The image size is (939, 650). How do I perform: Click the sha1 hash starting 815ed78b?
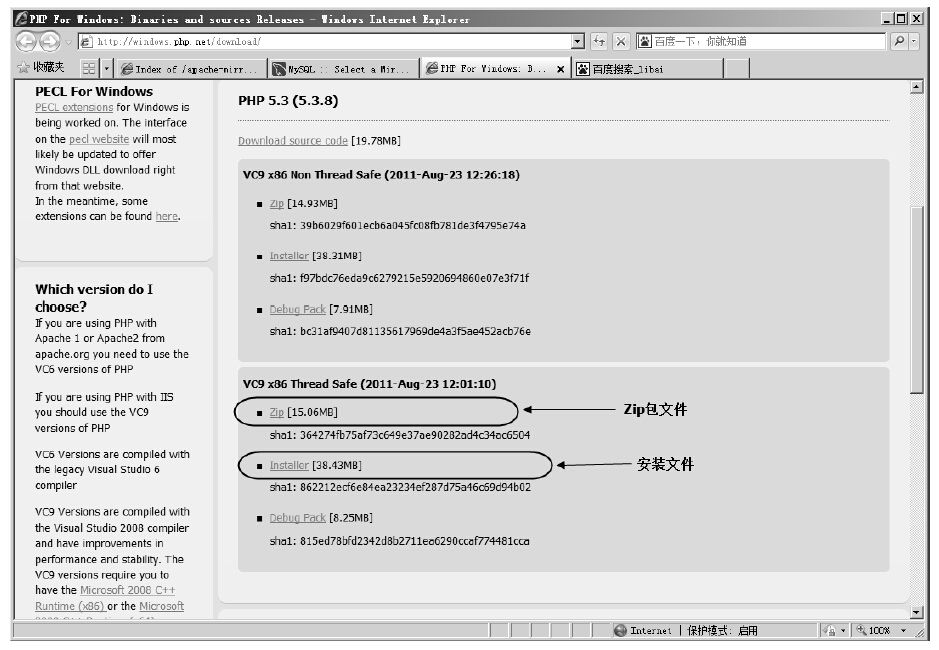click(399, 541)
